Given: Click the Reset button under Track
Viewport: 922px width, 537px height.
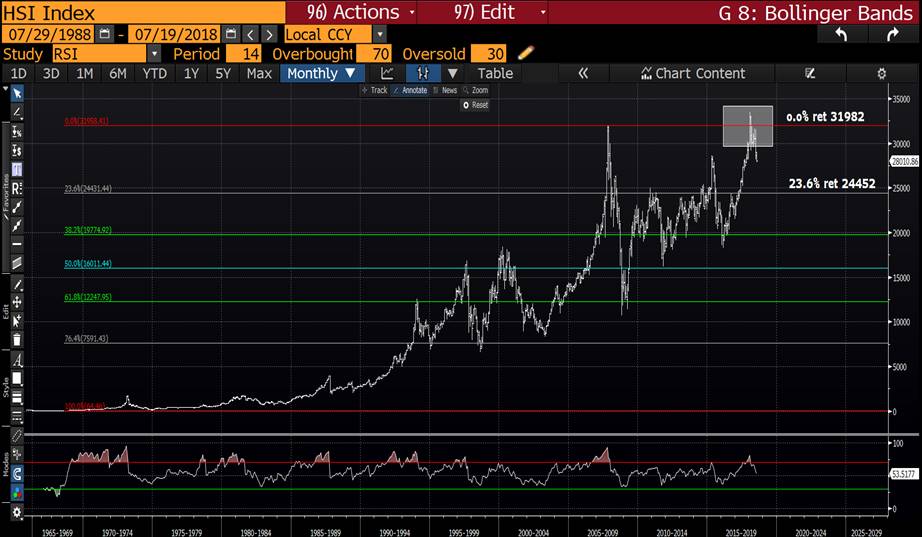Looking at the screenshot, I should [475, 105].
